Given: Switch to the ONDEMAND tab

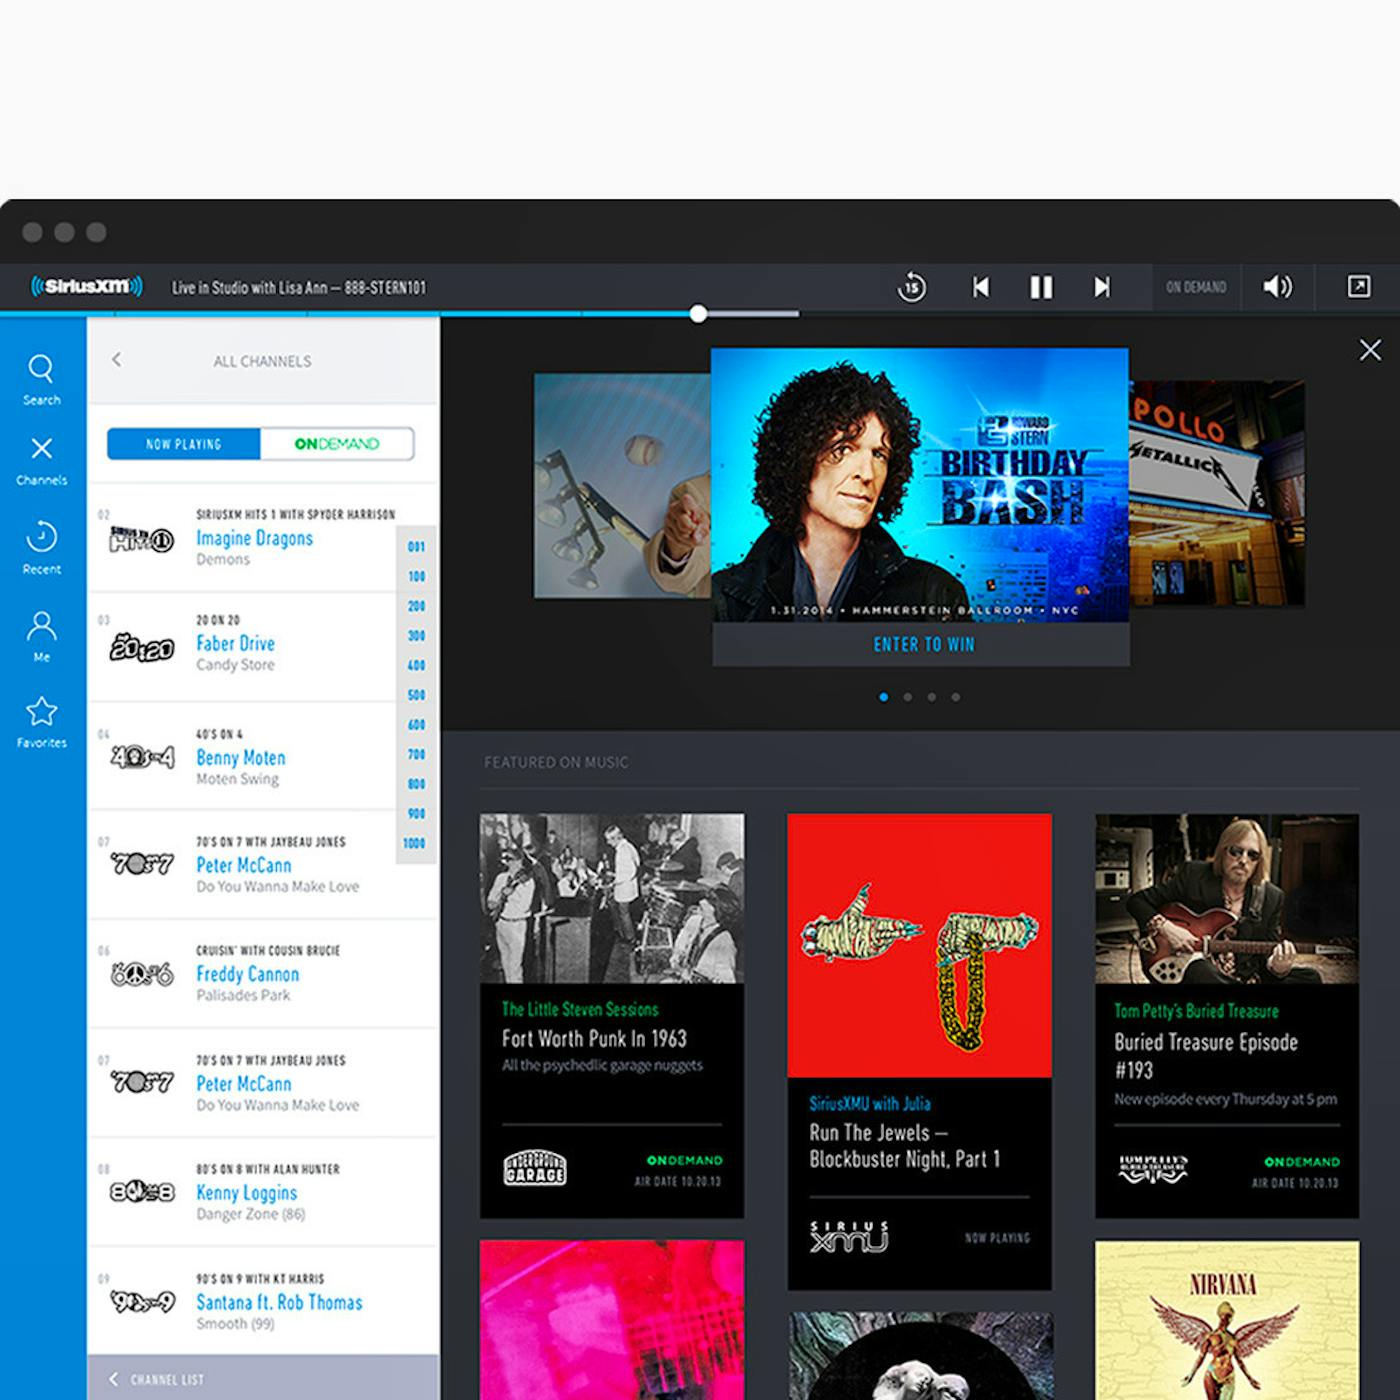Looking at the screenshot, I should [338, 443].
